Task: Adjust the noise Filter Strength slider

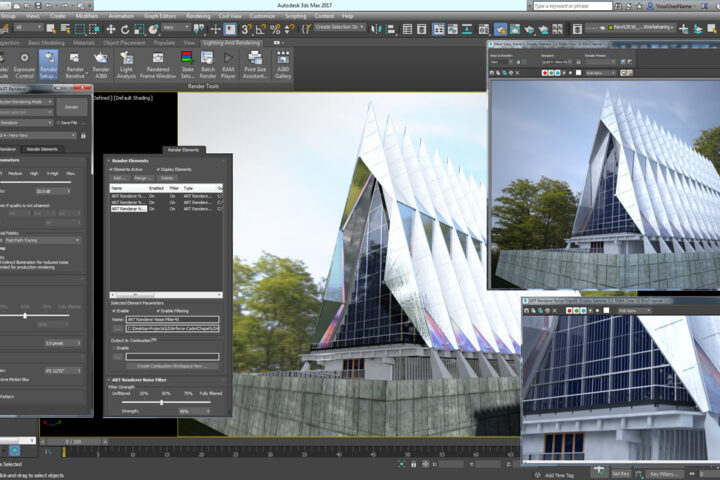Action: coord(161,402)
